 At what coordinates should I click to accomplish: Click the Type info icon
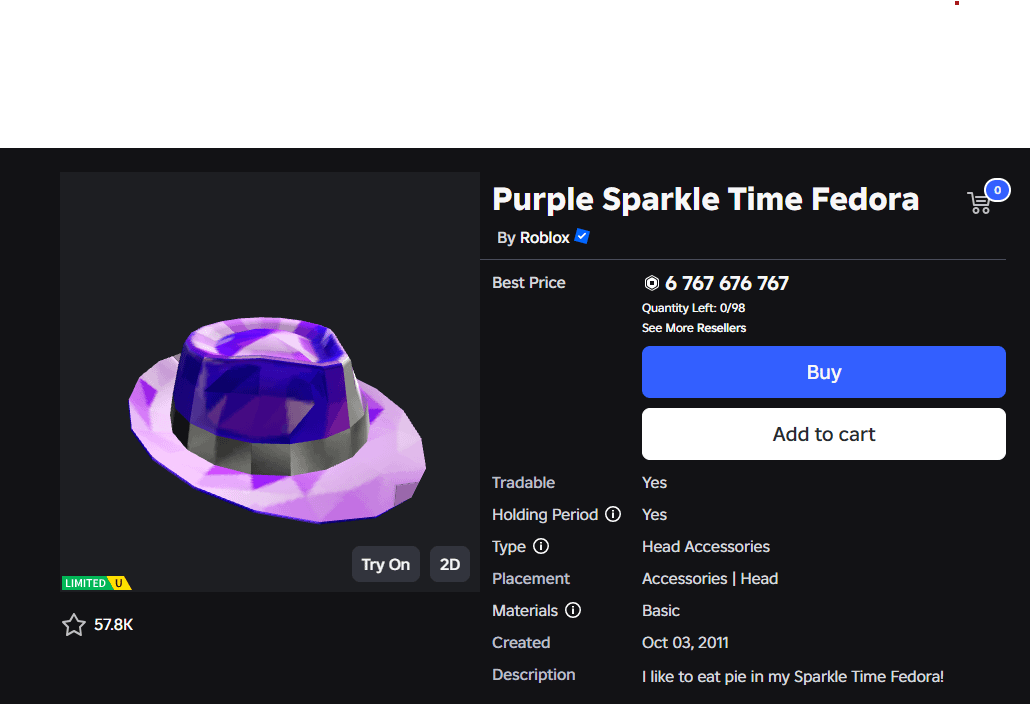(x=541, y=546)
